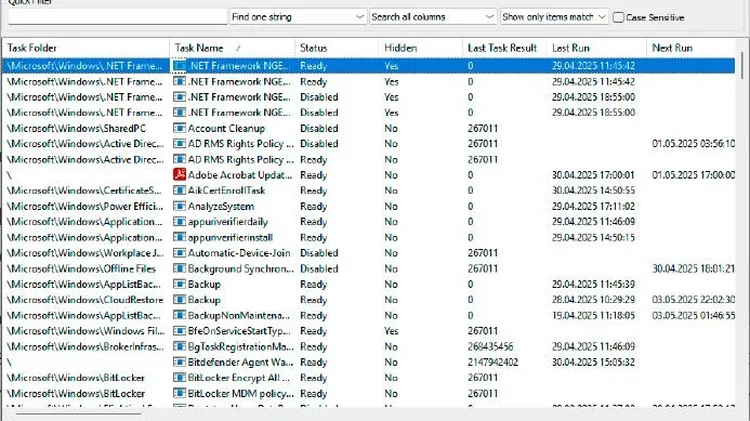750x421 pixels.
Task: Click icon of the Disabled AD RMS Rights Policy task
Action: [x=179, y=144]
